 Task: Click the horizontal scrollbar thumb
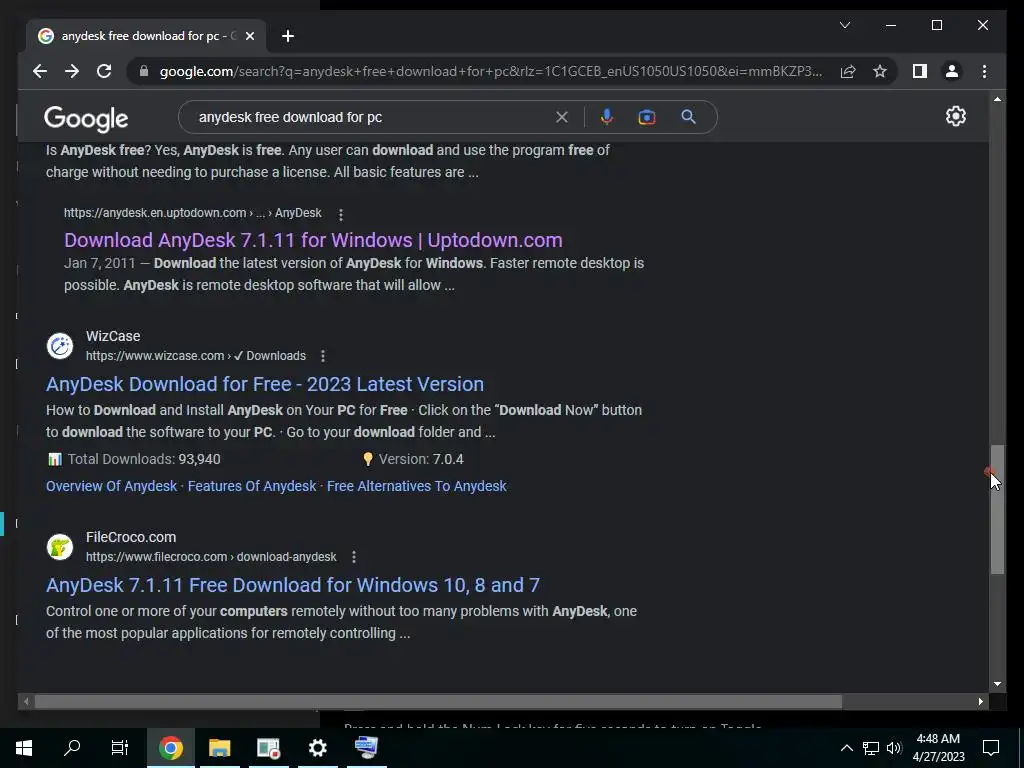pyautogui.click(x=438, y=702)
